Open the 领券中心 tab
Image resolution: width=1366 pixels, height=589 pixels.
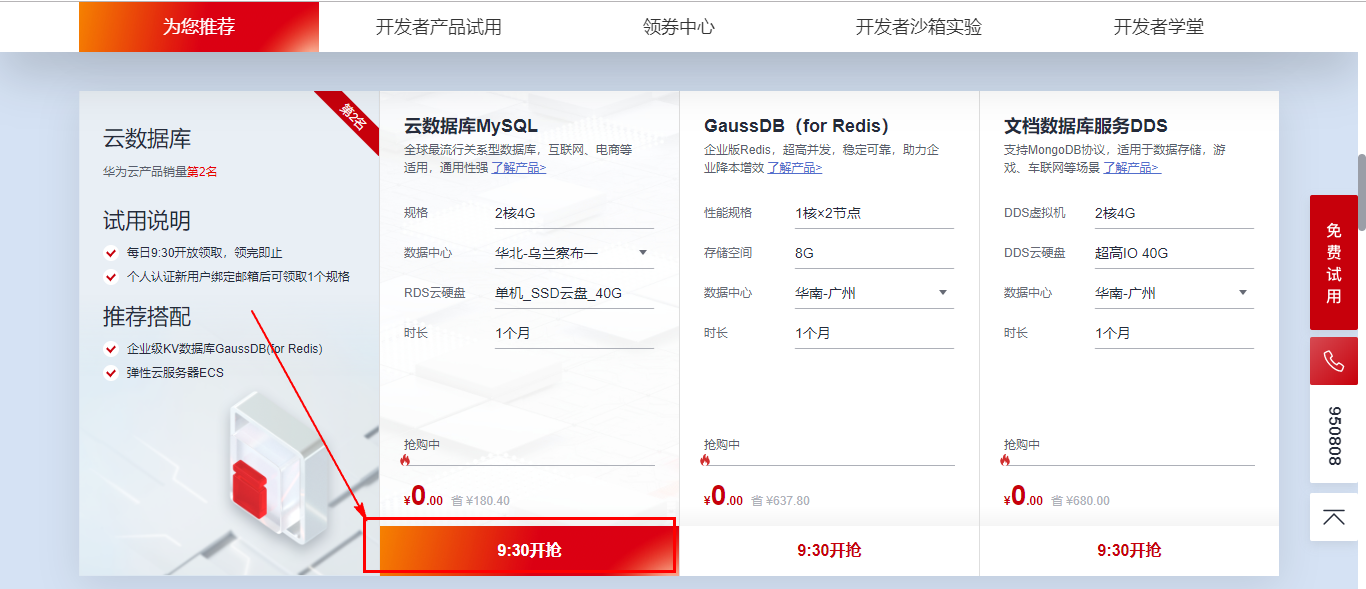679,27
